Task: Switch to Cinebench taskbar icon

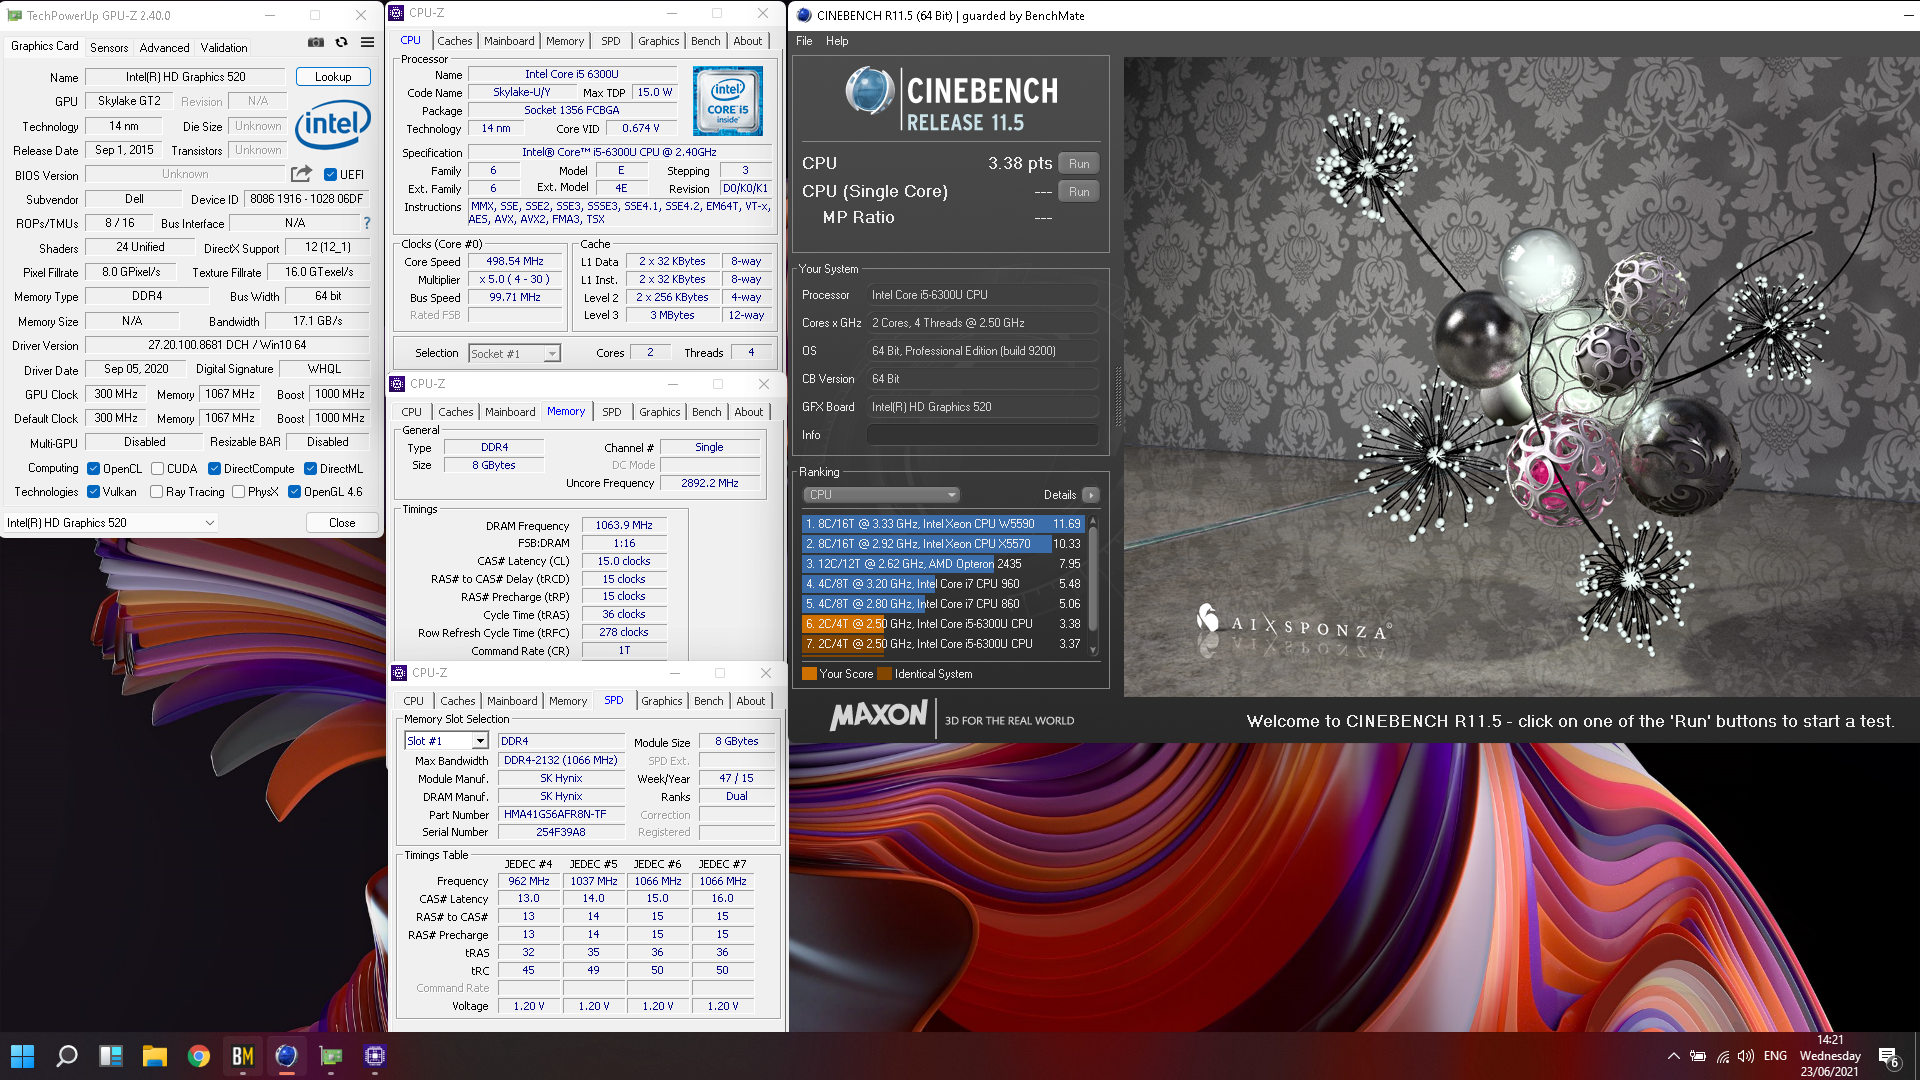Action: point(287,1056)
